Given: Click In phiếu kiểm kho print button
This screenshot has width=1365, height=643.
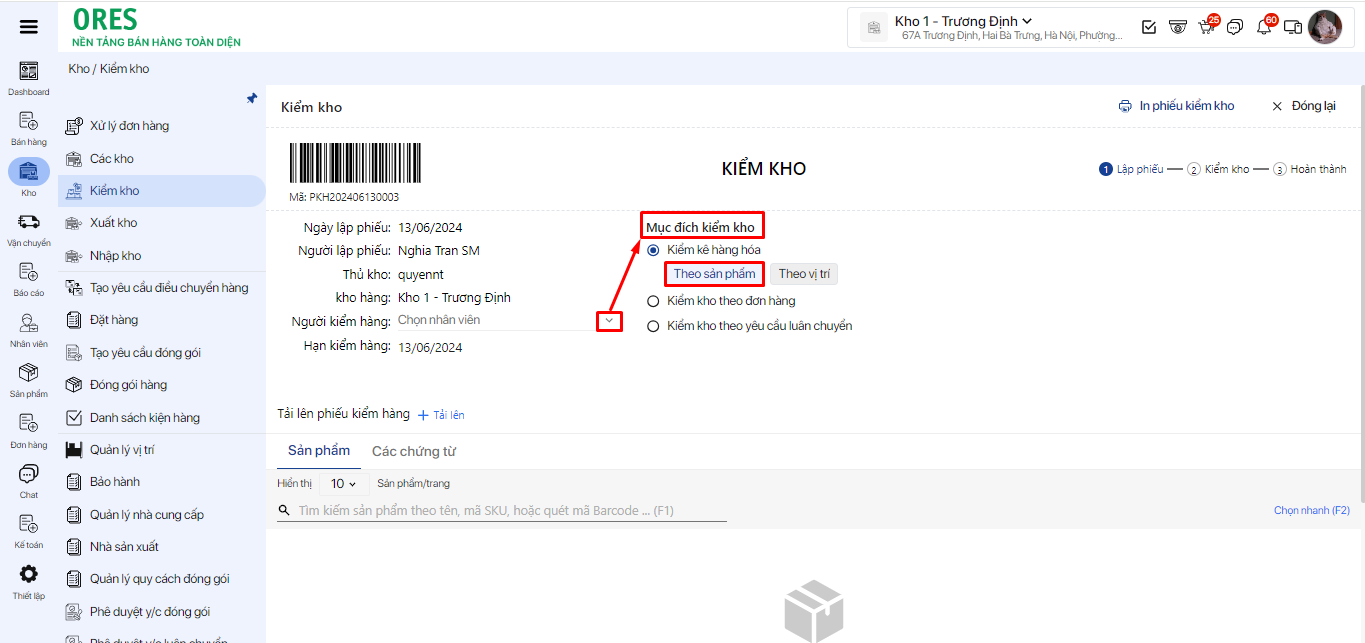Looking at the screenshot, I should [1177, 106].
